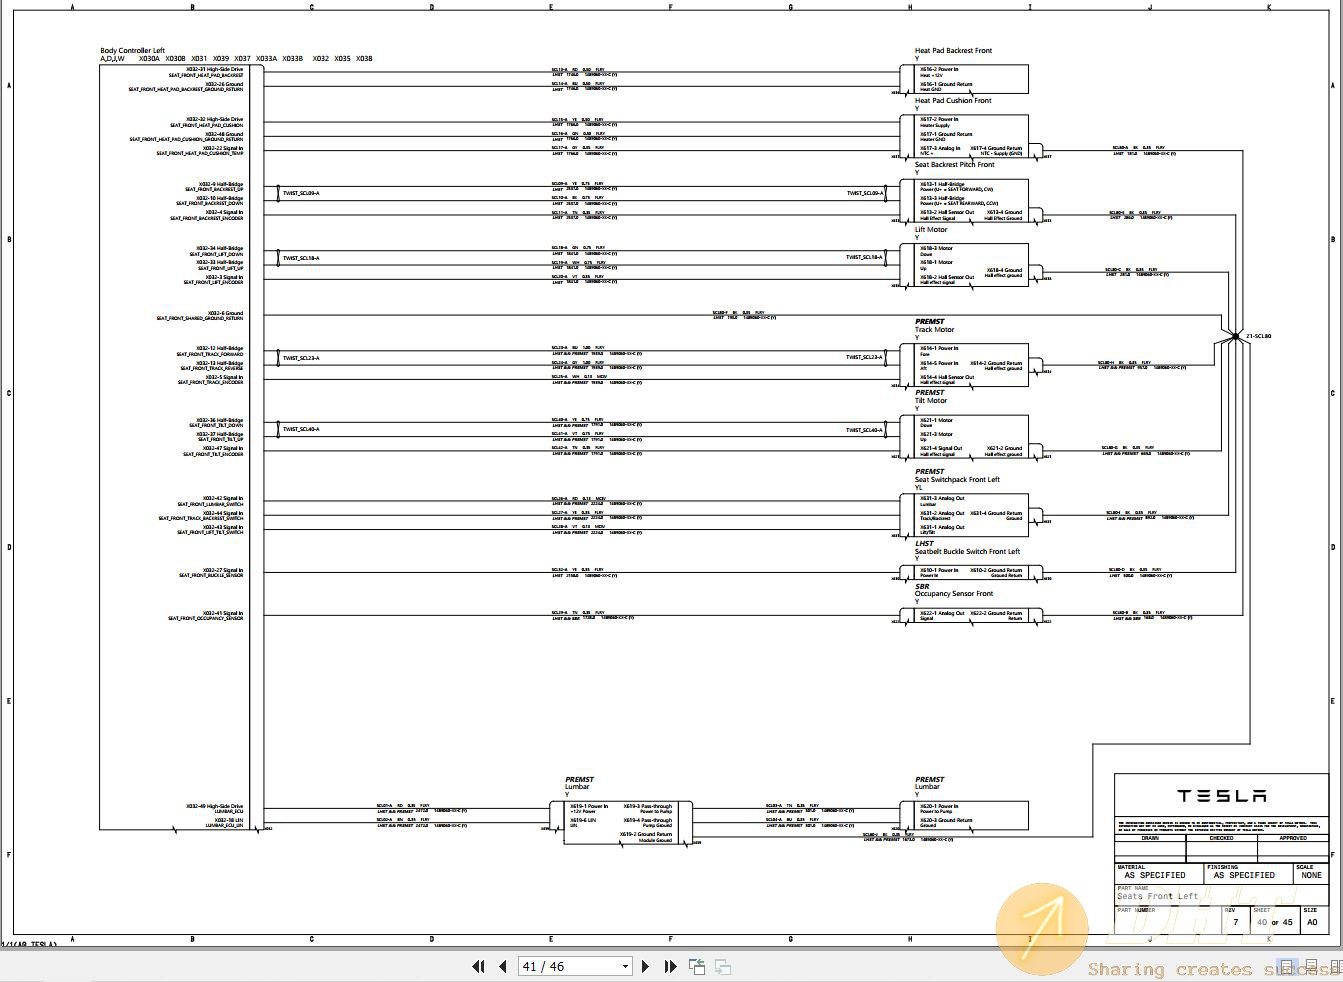The height and width of the screenshot is (982, 1343).
Task: Select connector X033B in header
Action: coord(292,58)
